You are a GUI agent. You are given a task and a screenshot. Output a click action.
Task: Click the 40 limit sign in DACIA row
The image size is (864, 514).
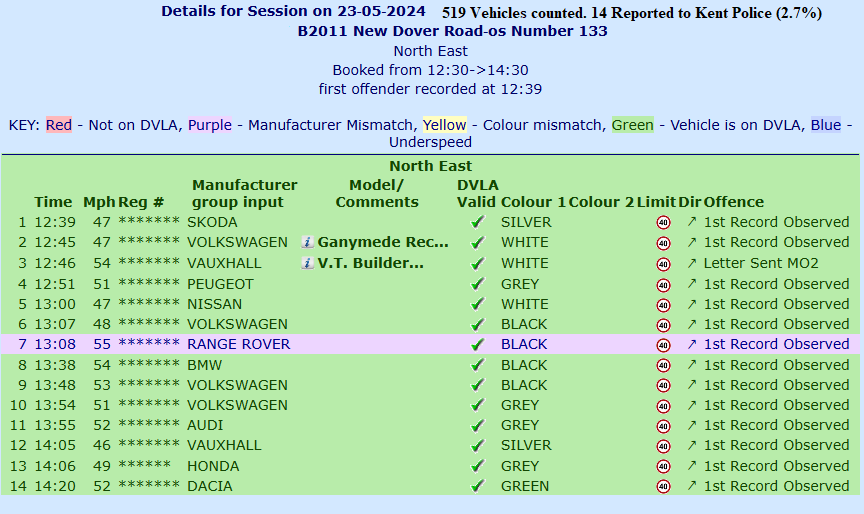pos(663,487)
